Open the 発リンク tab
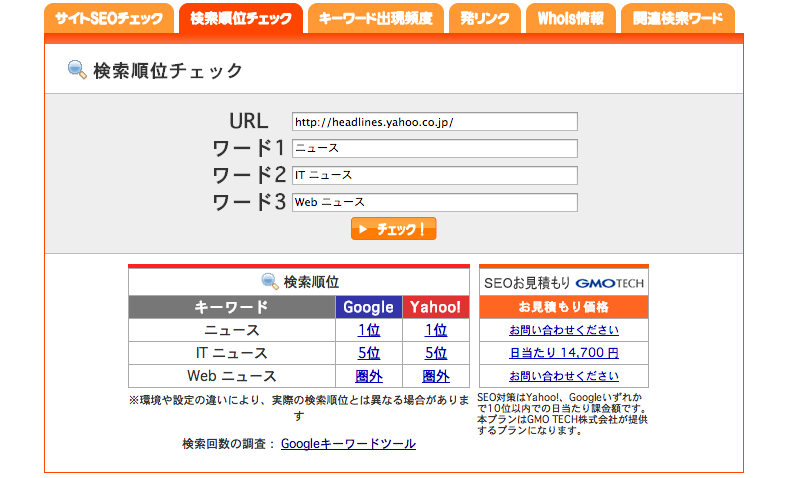 (x=485, y=19)
